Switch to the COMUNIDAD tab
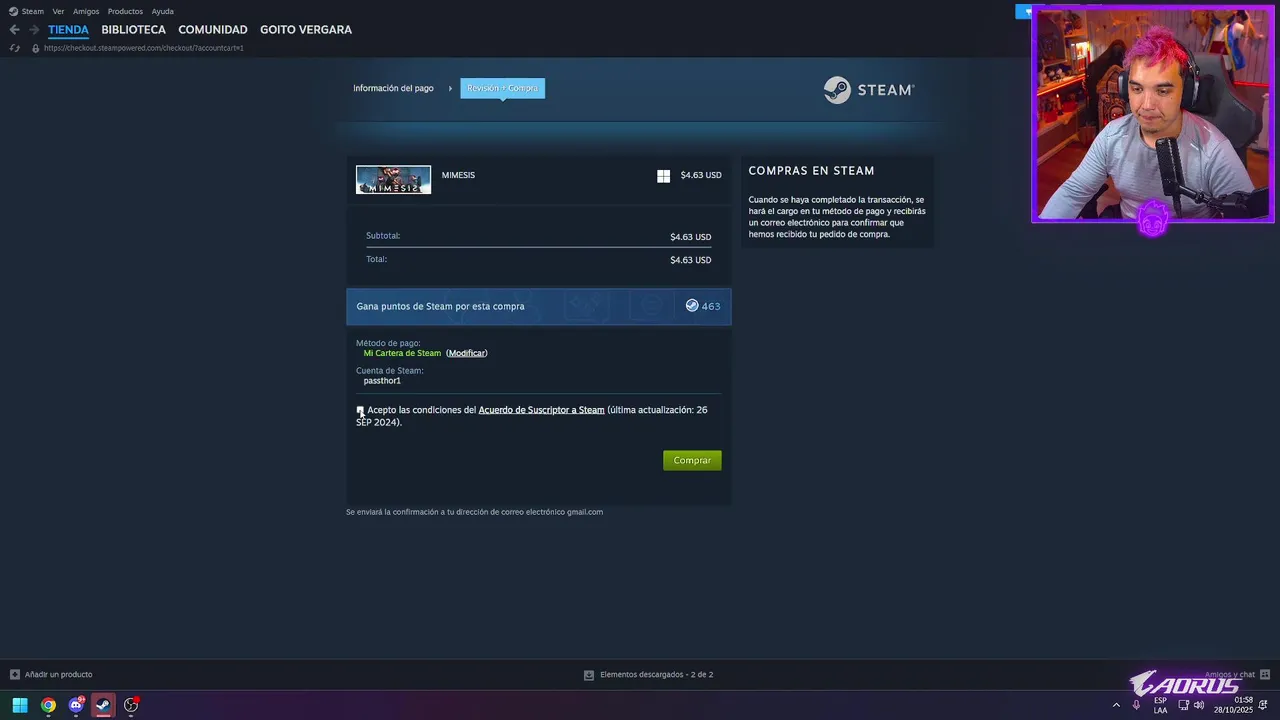This screenshot has width=1280, height=720. 213,30
